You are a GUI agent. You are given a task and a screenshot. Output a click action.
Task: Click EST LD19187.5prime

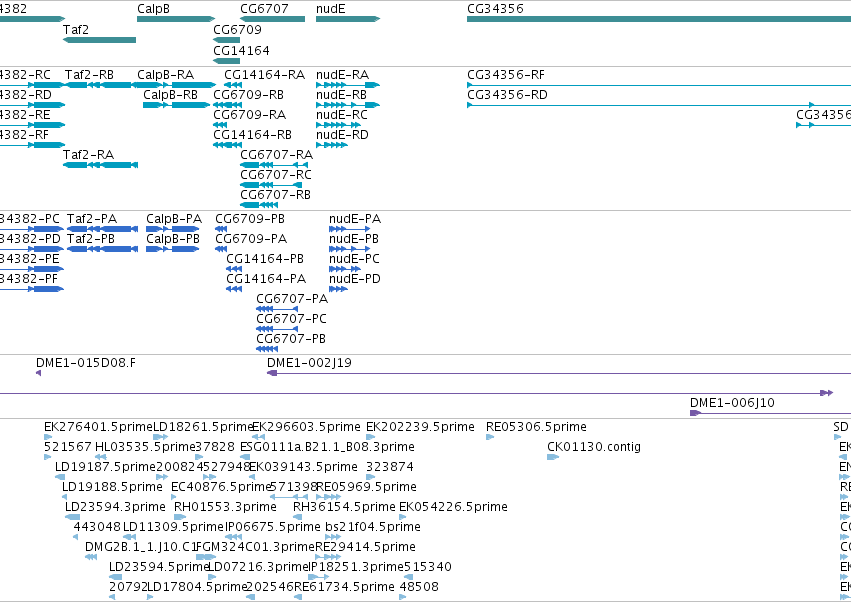tap(60, 477)
